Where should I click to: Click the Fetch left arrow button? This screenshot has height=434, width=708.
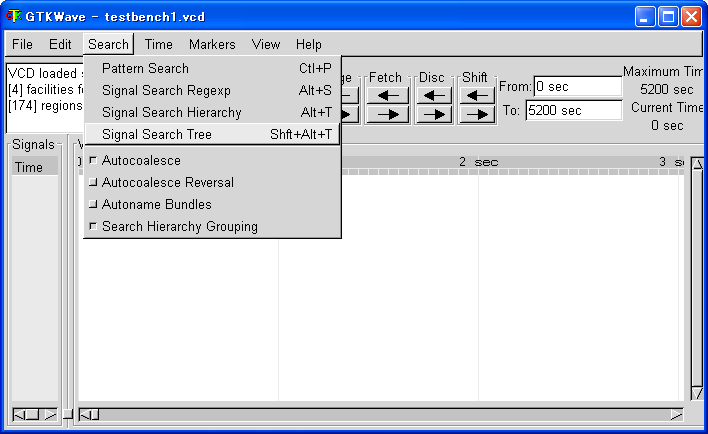387,95
